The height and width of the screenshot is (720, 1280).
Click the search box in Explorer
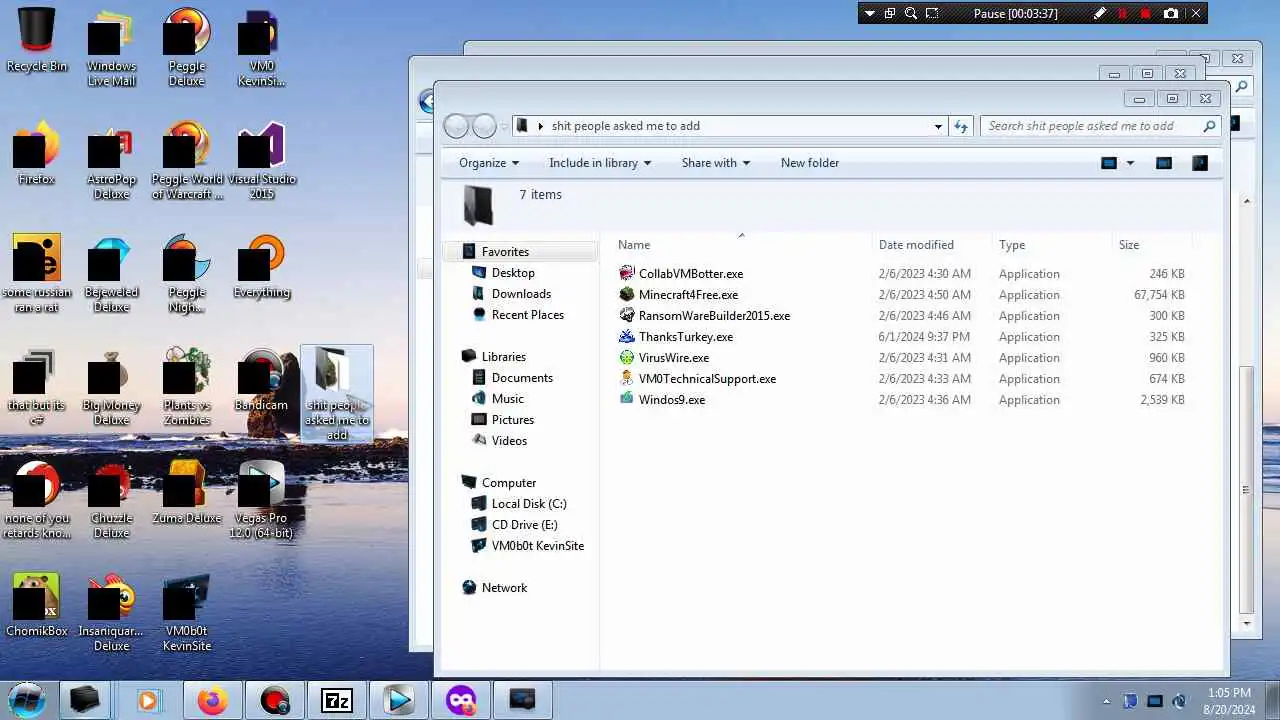pyautogui.click(x=1100, y=126)
